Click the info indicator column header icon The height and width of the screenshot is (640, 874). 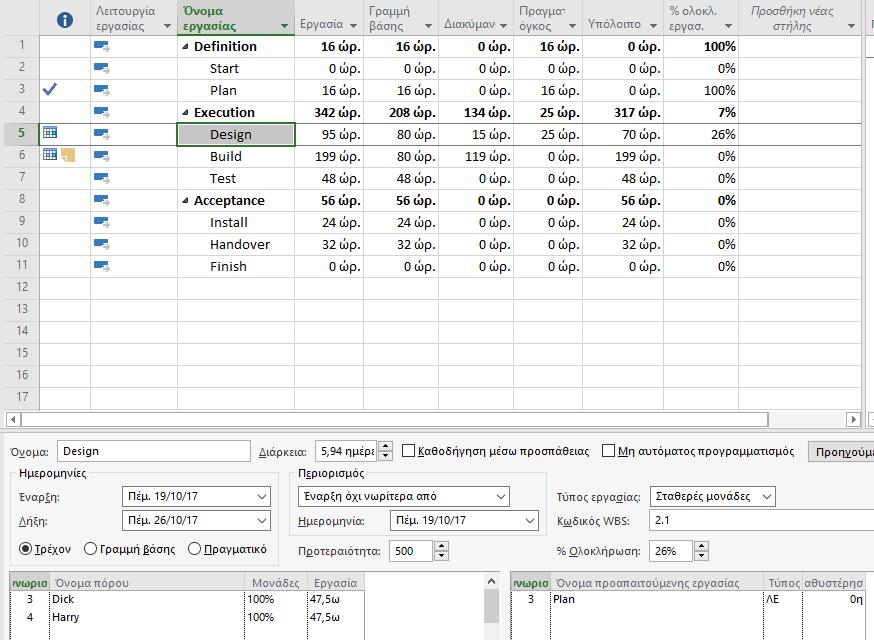click(65, 20)
